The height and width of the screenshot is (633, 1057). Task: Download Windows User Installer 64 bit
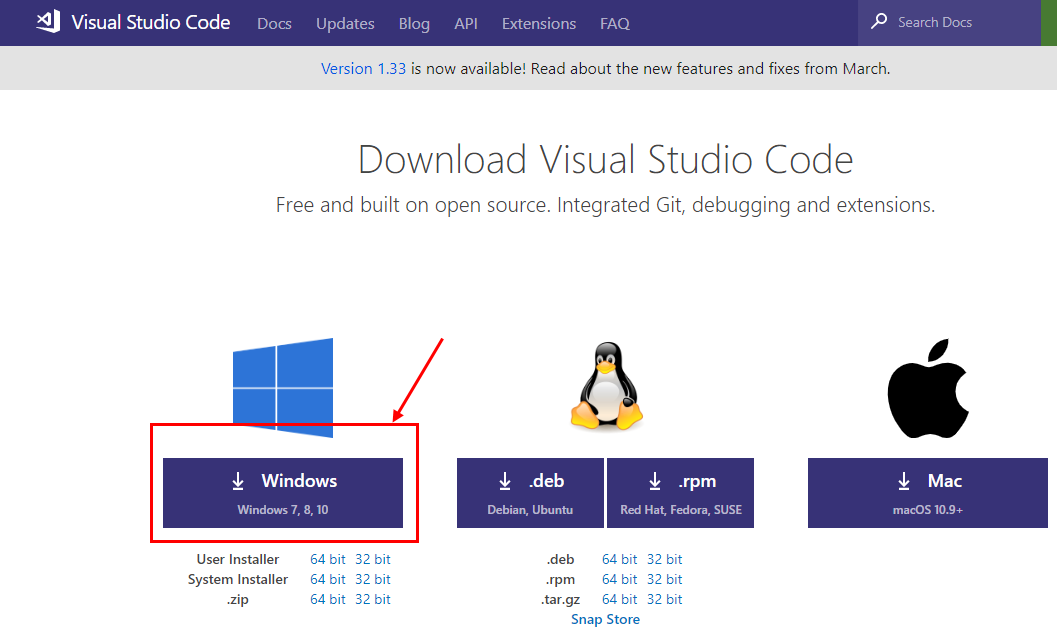(x=328, y=560)
